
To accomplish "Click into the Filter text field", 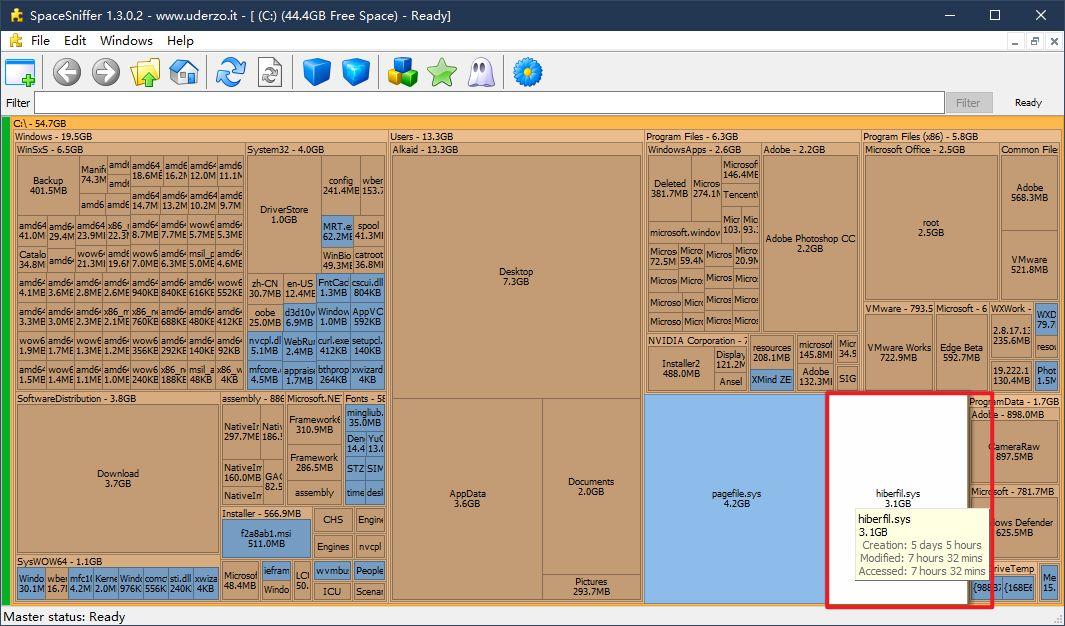I will (488, 103).
